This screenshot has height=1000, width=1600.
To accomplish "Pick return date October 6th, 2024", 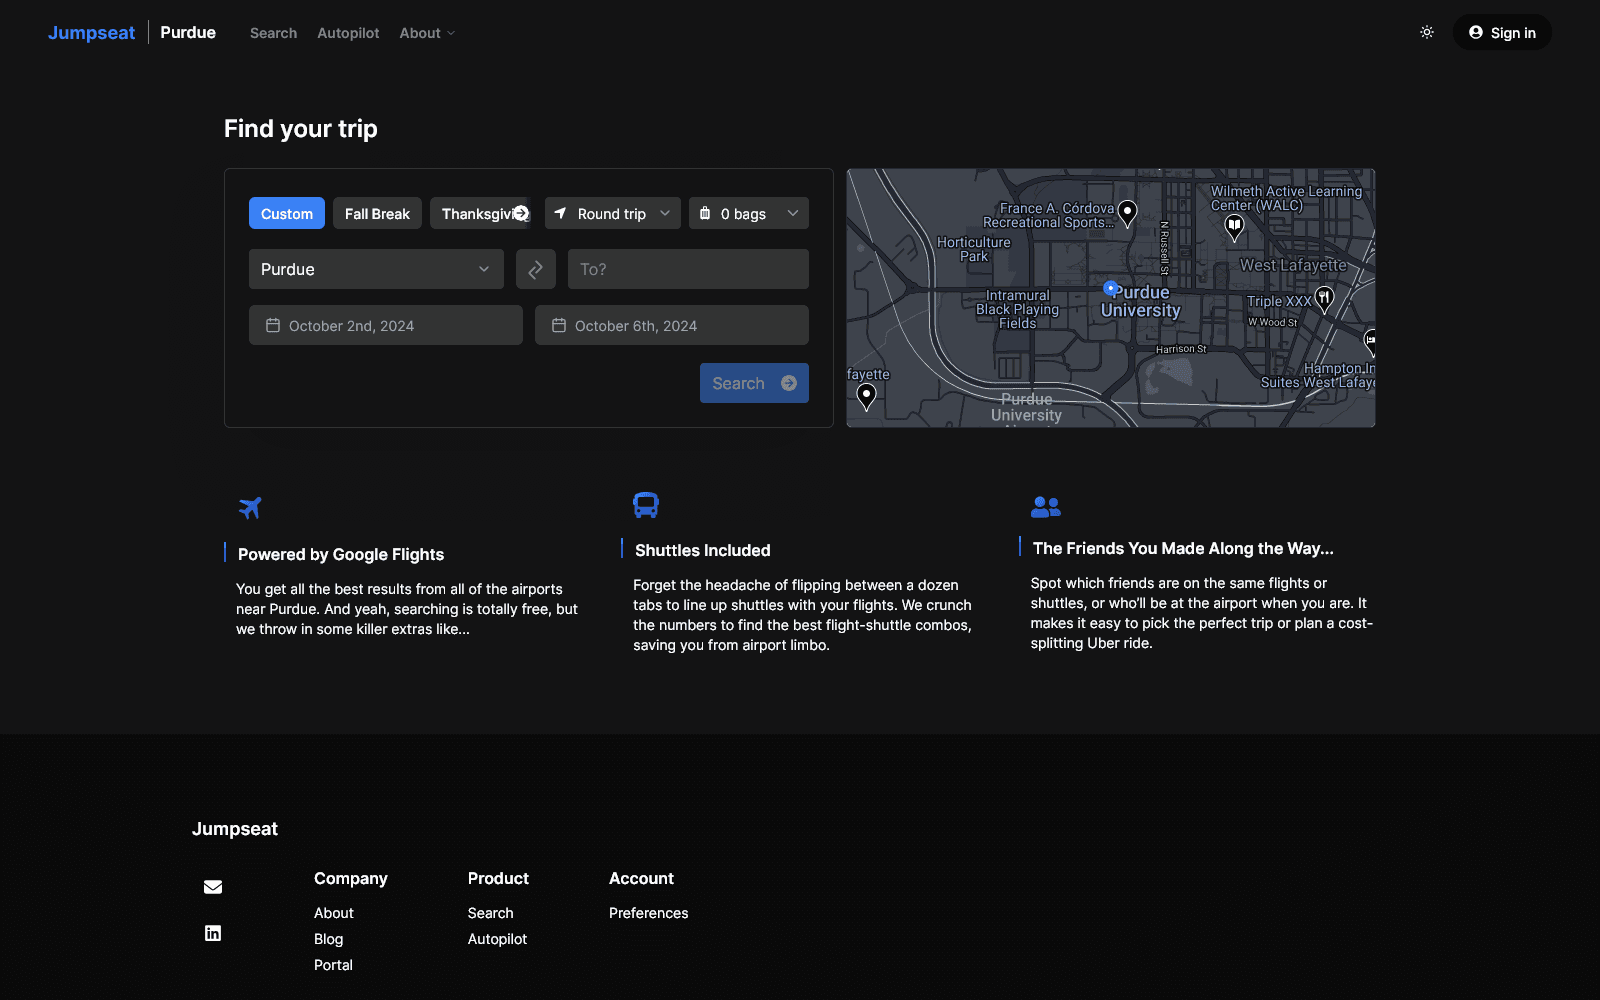I will (672, 325).
